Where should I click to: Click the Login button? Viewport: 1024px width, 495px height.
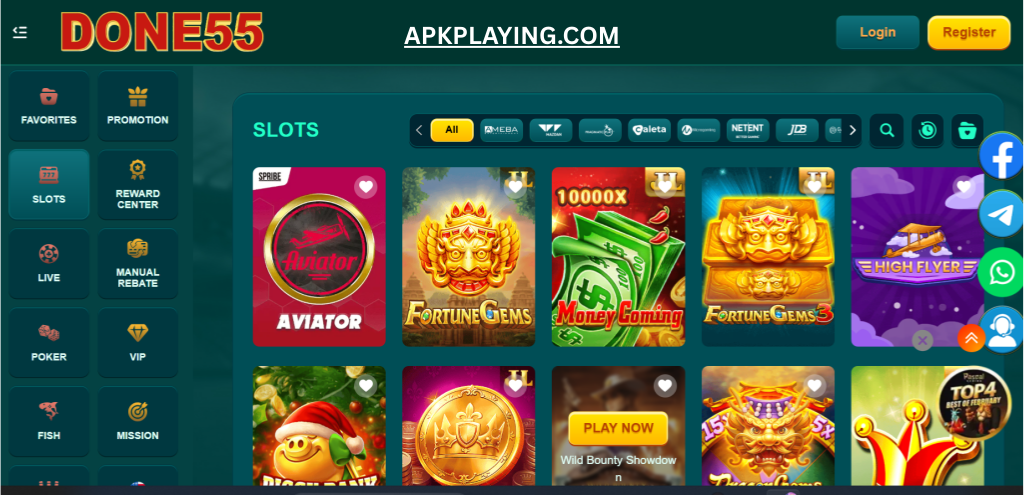point(877,33)
